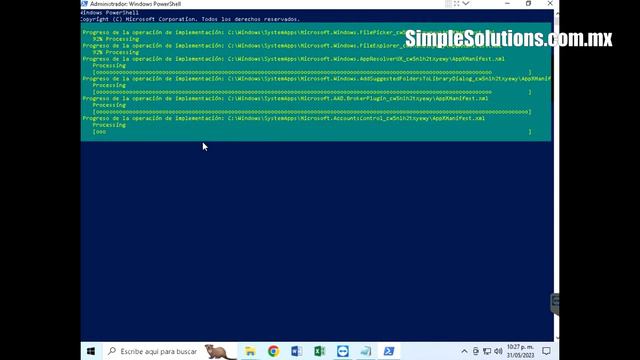Click the 'Windows PowerShell' header line
The width and height of the screenshot is (640, 360).
pyautogui.click(x=110, y=13)
